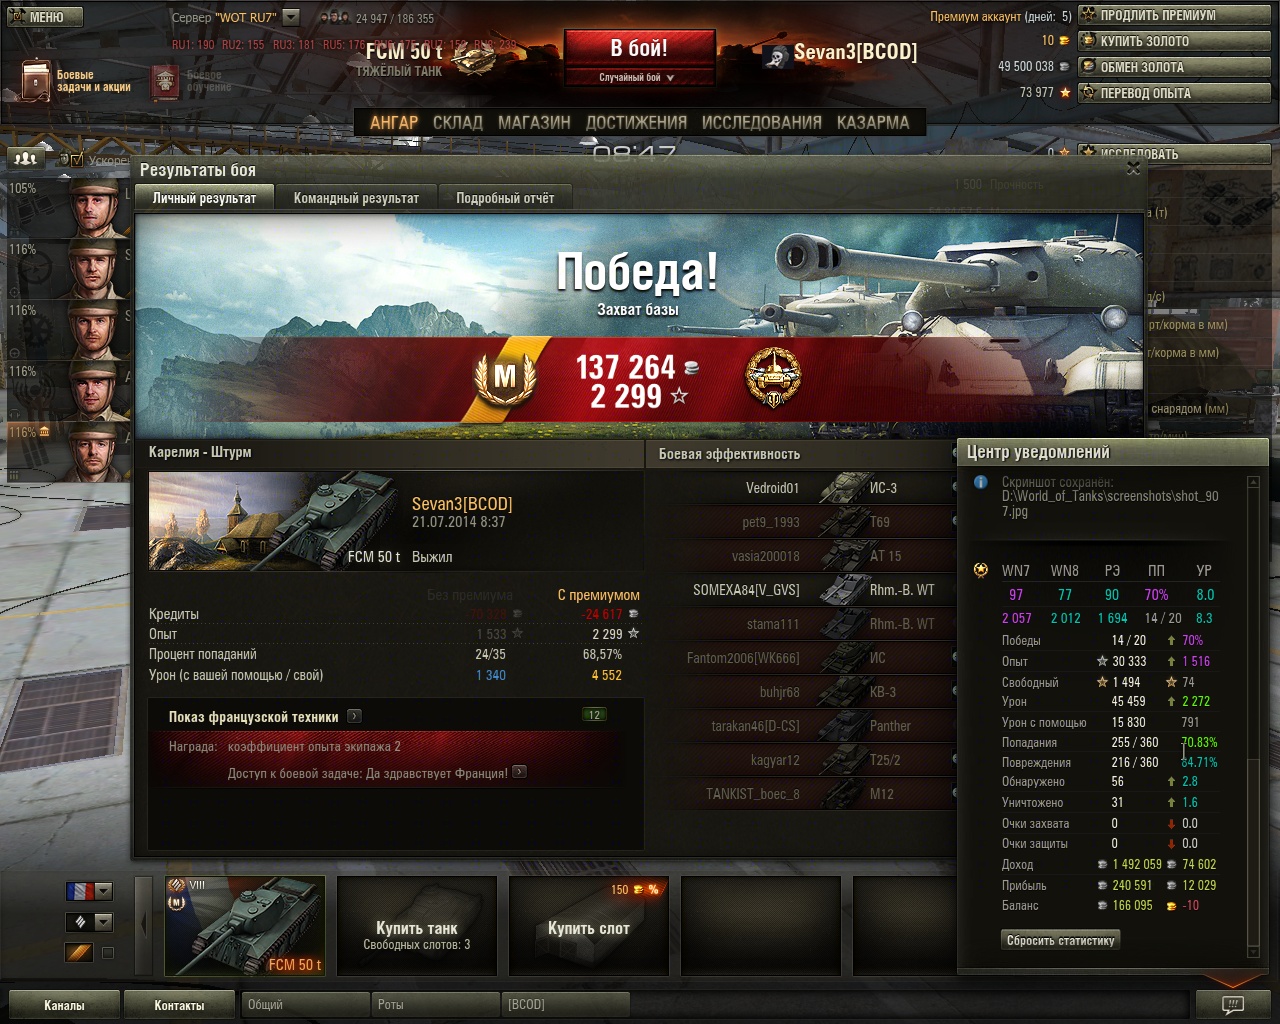Screen dimensions: 1280x1024
Task: Click the arrow after Да здравствует Франция
Action: pos(519,772)
